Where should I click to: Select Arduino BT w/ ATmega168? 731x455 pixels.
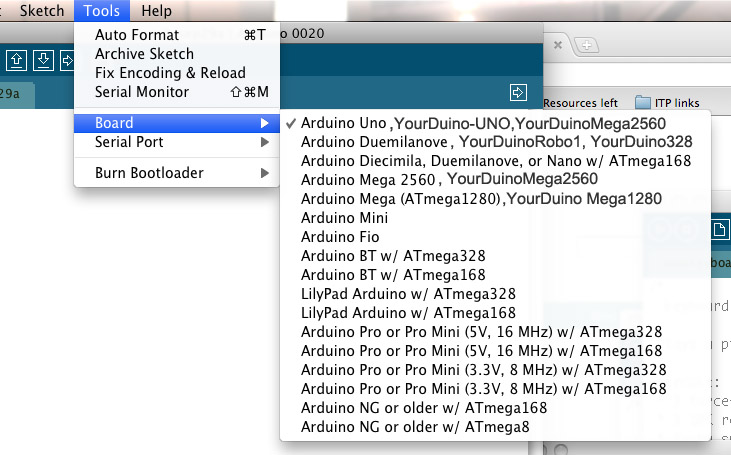click(x=495, y=275)
